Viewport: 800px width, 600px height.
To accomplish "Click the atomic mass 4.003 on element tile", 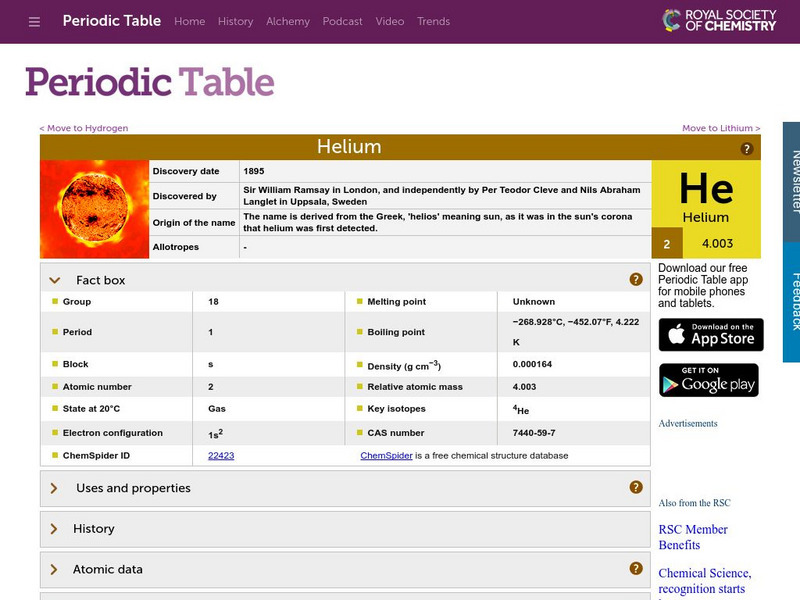I will 717,243.
